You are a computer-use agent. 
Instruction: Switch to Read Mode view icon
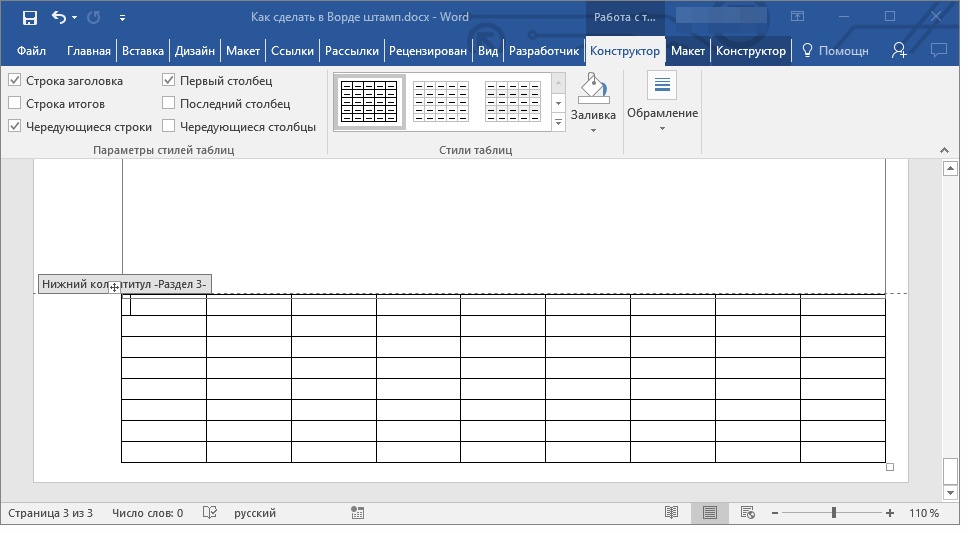coord(671,513)
